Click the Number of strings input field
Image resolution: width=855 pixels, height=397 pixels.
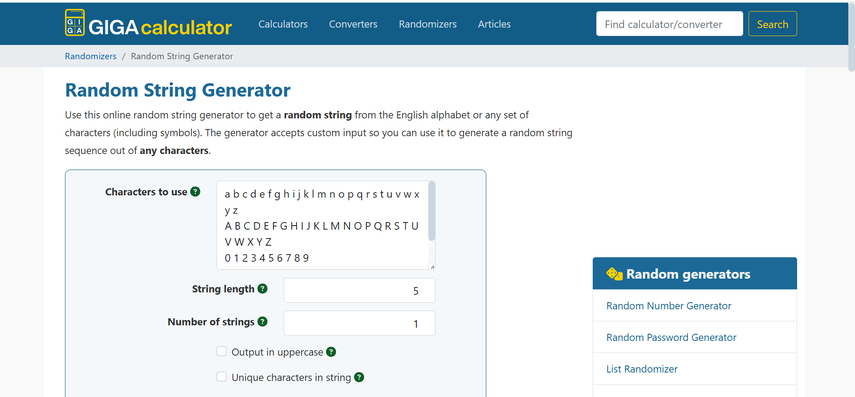coord(359,323)
